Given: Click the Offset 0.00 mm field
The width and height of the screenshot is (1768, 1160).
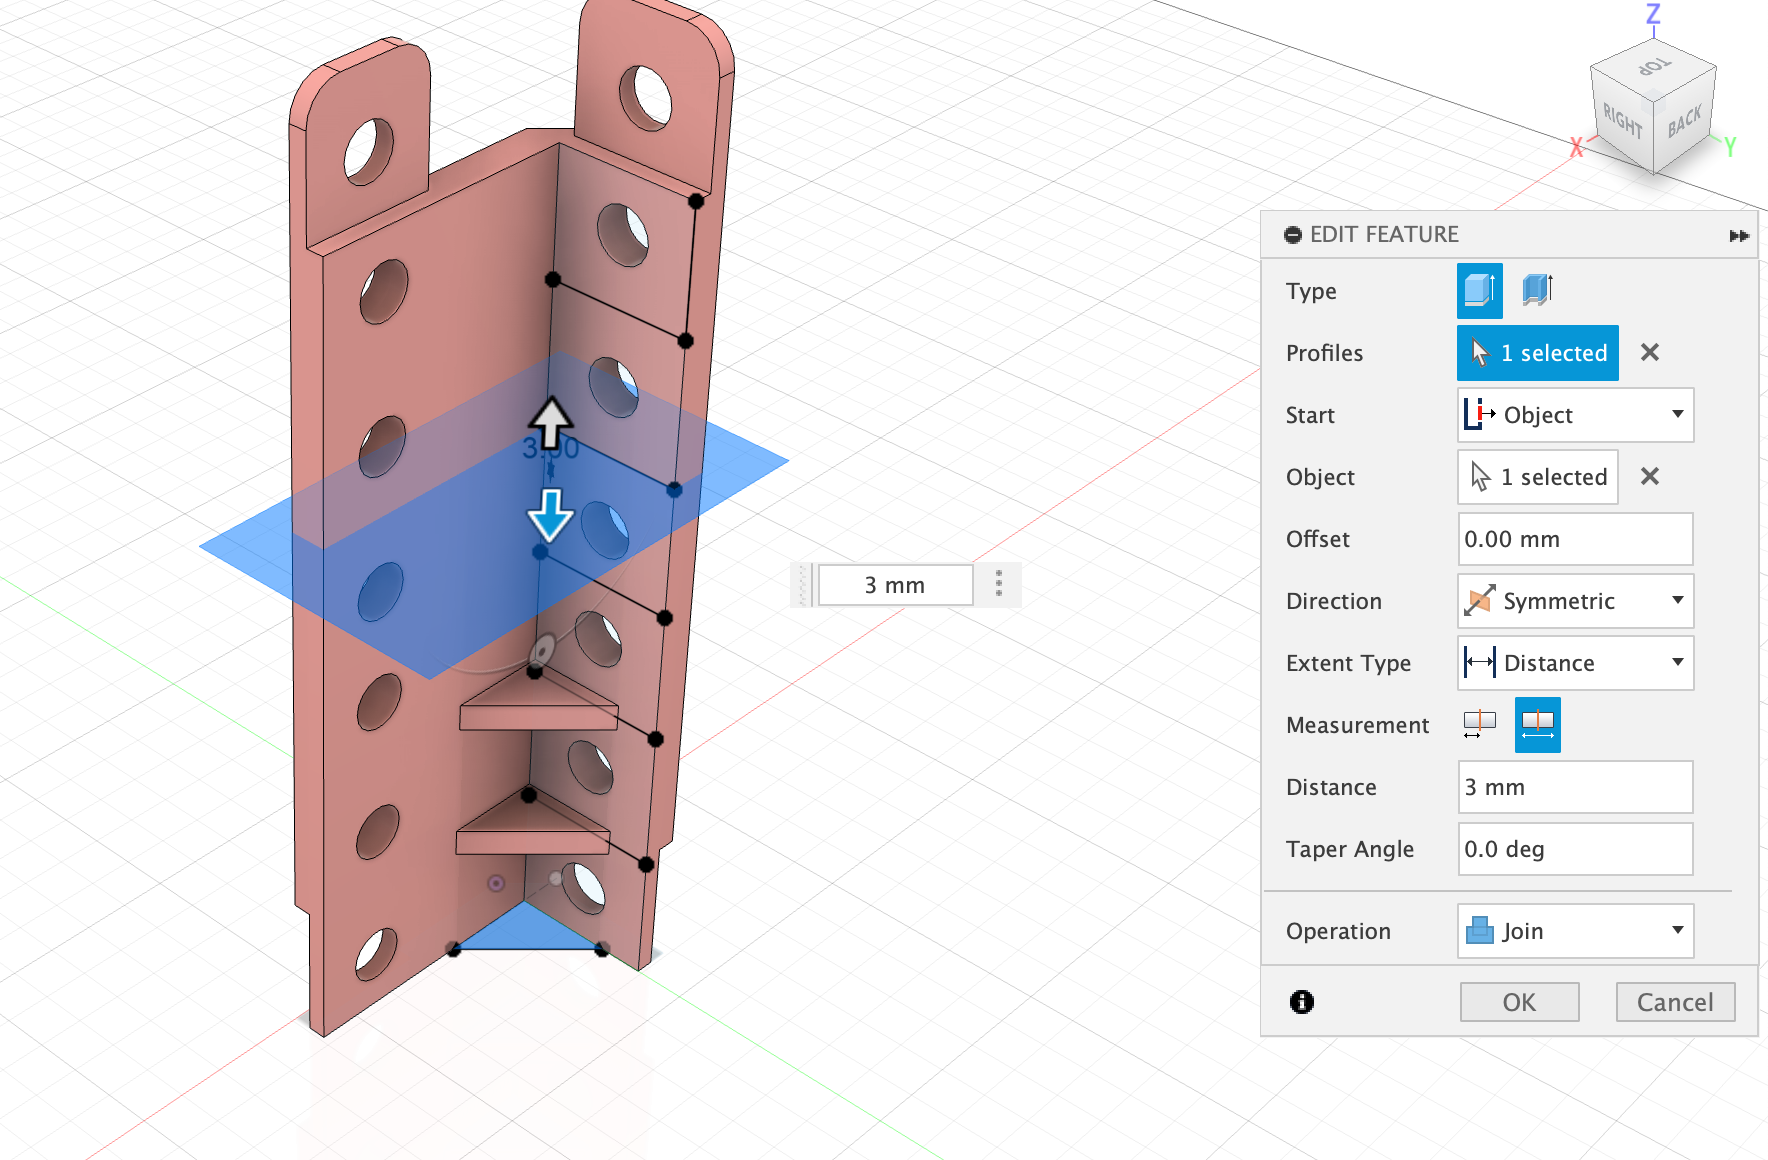Looking at the screenshot, I should (x=1575, y=539).
